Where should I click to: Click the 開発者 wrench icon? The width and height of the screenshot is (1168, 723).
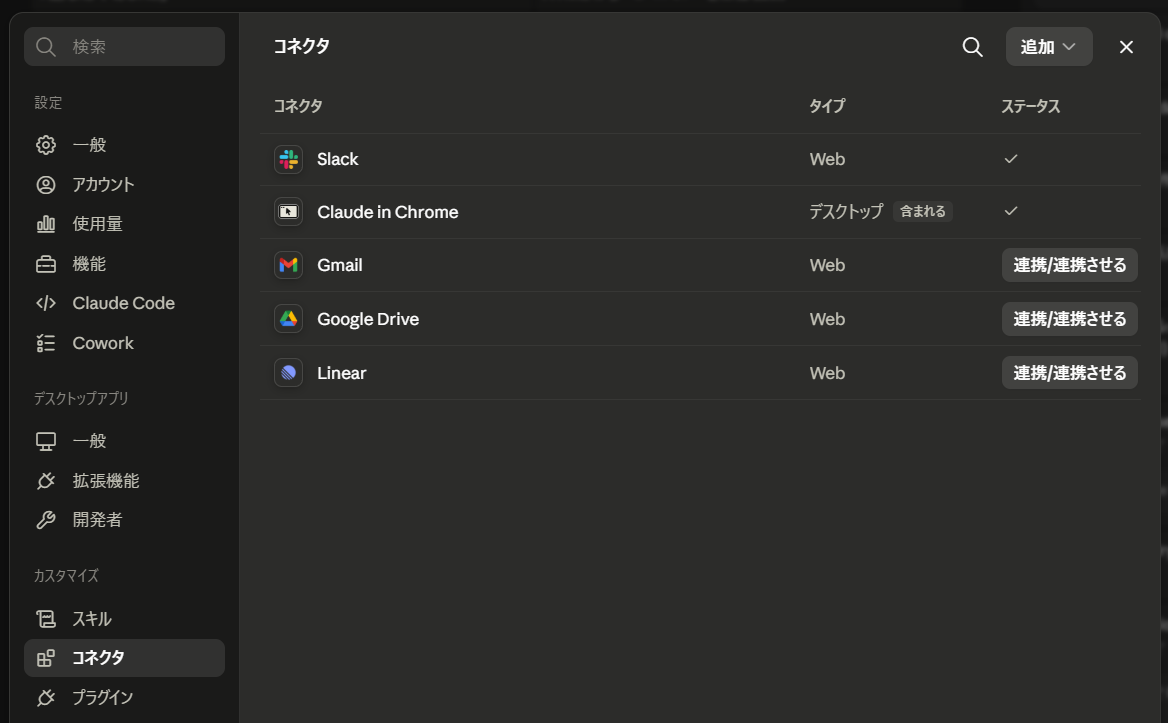coord(46,520)
